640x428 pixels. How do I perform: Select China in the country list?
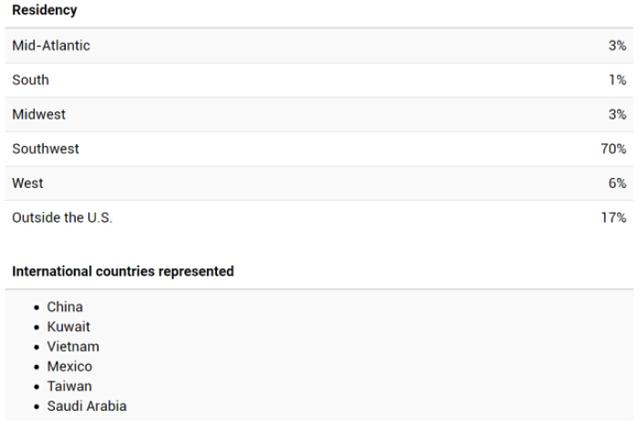(x=65, y=307)
